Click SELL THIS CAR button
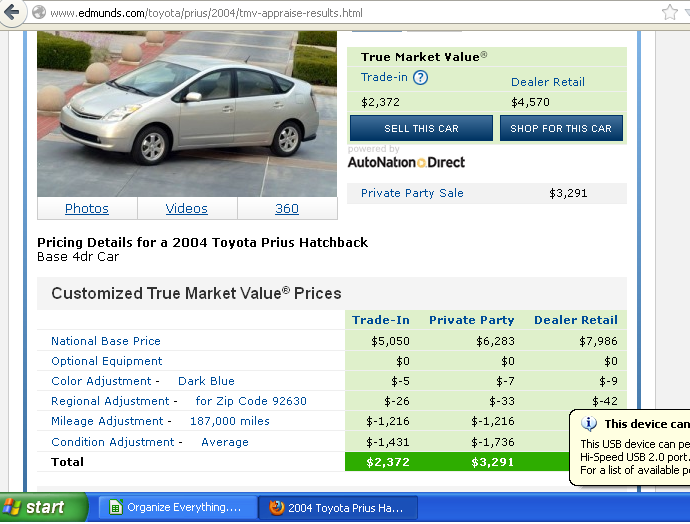Viewport: 690px width, 524px height. pyautogui.click(x=421, y=128)
